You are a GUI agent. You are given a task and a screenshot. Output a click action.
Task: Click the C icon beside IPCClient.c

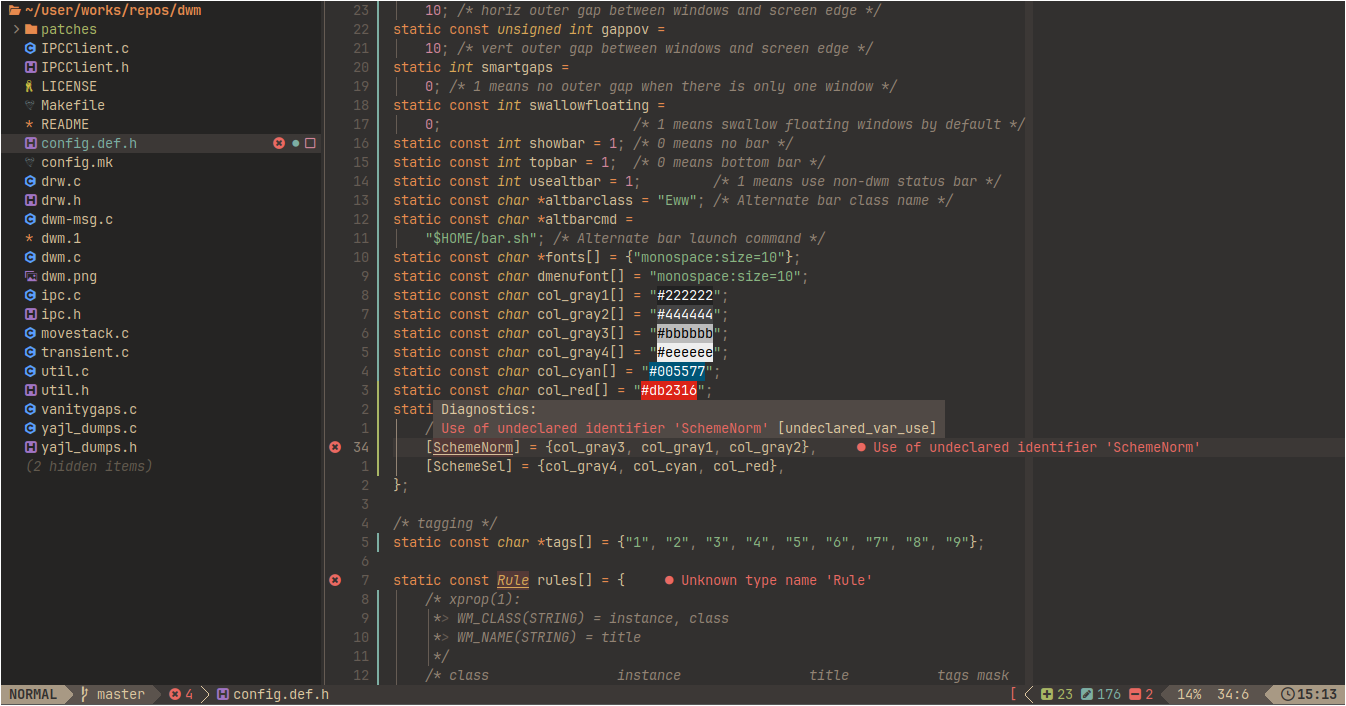pos(31,48)
